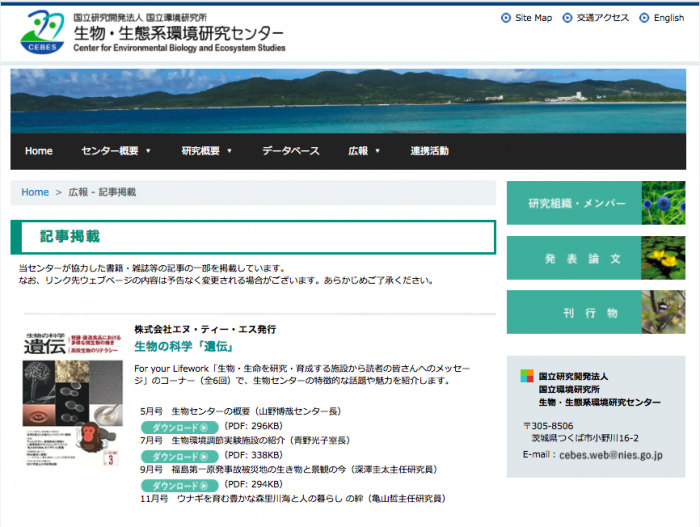Open the 発表論文 banner
700x527 pixels.
pos(596,258)
